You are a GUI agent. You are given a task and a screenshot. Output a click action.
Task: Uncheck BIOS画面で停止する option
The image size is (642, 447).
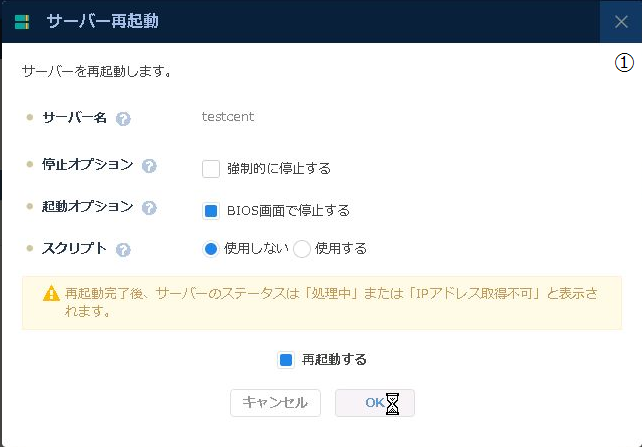click(x=211, y=210)
